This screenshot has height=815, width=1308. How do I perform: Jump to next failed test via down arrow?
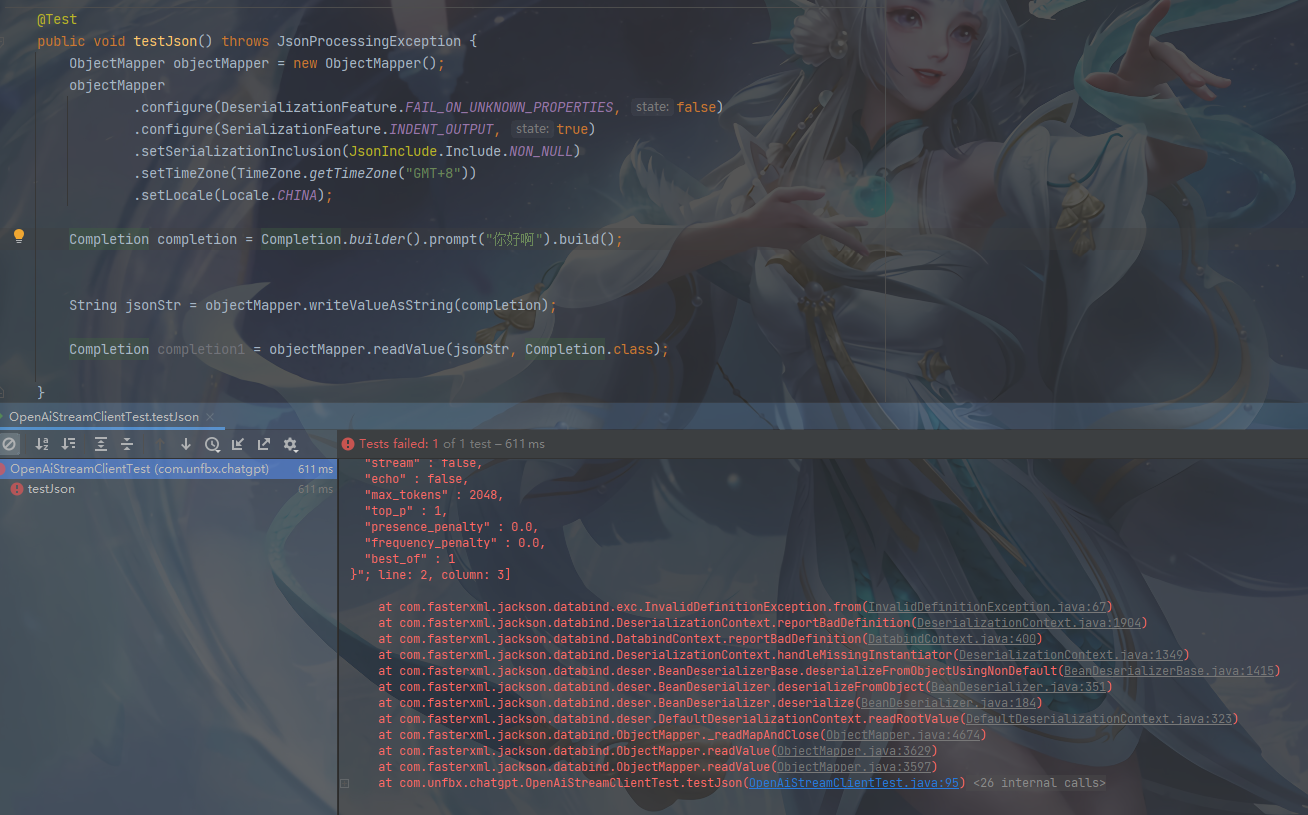187,444
